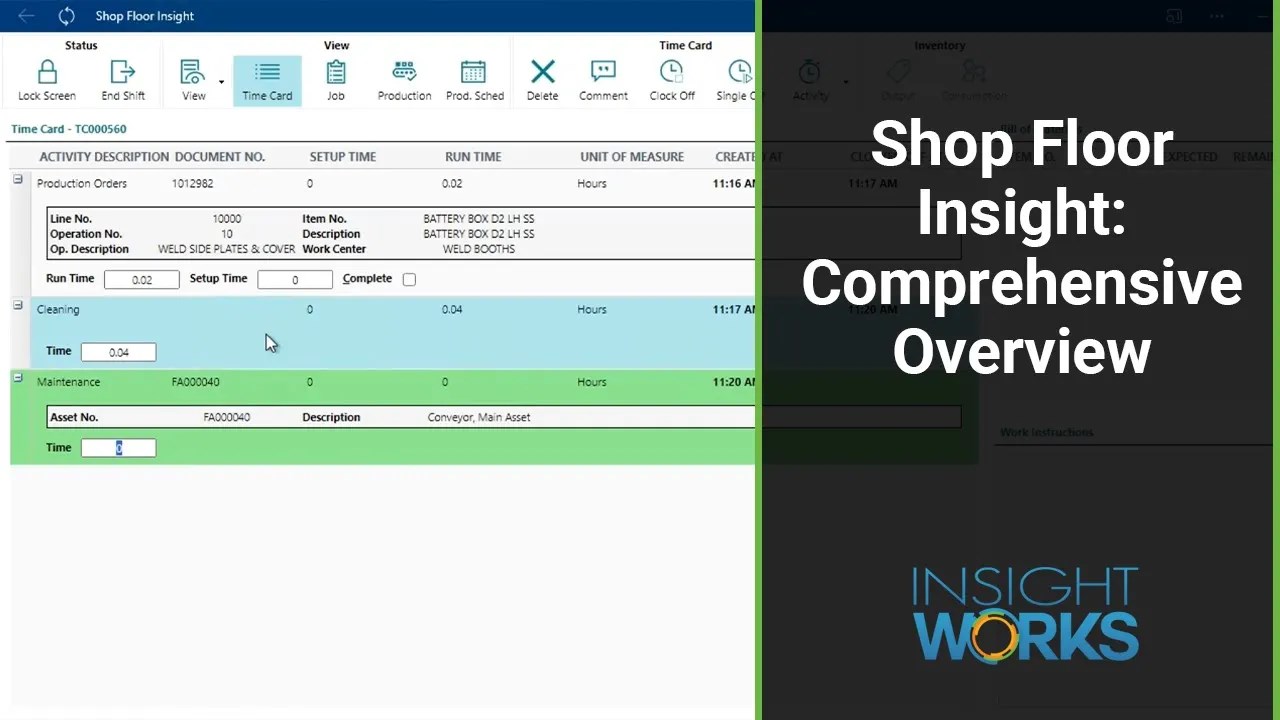
Task: Select the Cleaning activity row label
Action: [58, 310]
